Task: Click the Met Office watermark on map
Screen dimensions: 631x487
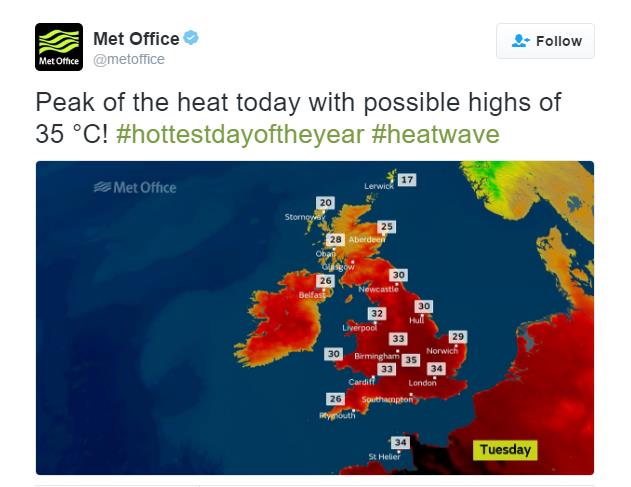Action: click(134, 187)
